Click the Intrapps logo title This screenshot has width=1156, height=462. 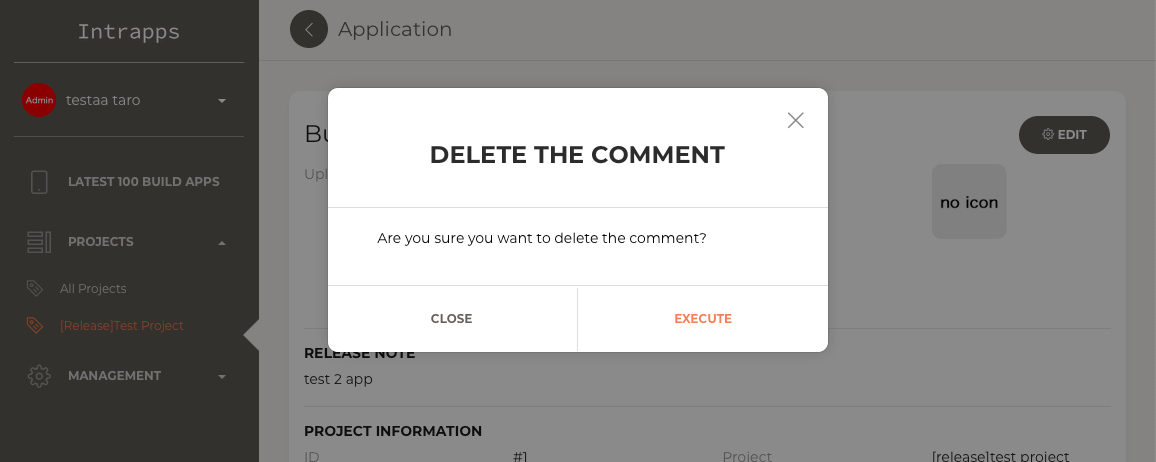[129, 32]
